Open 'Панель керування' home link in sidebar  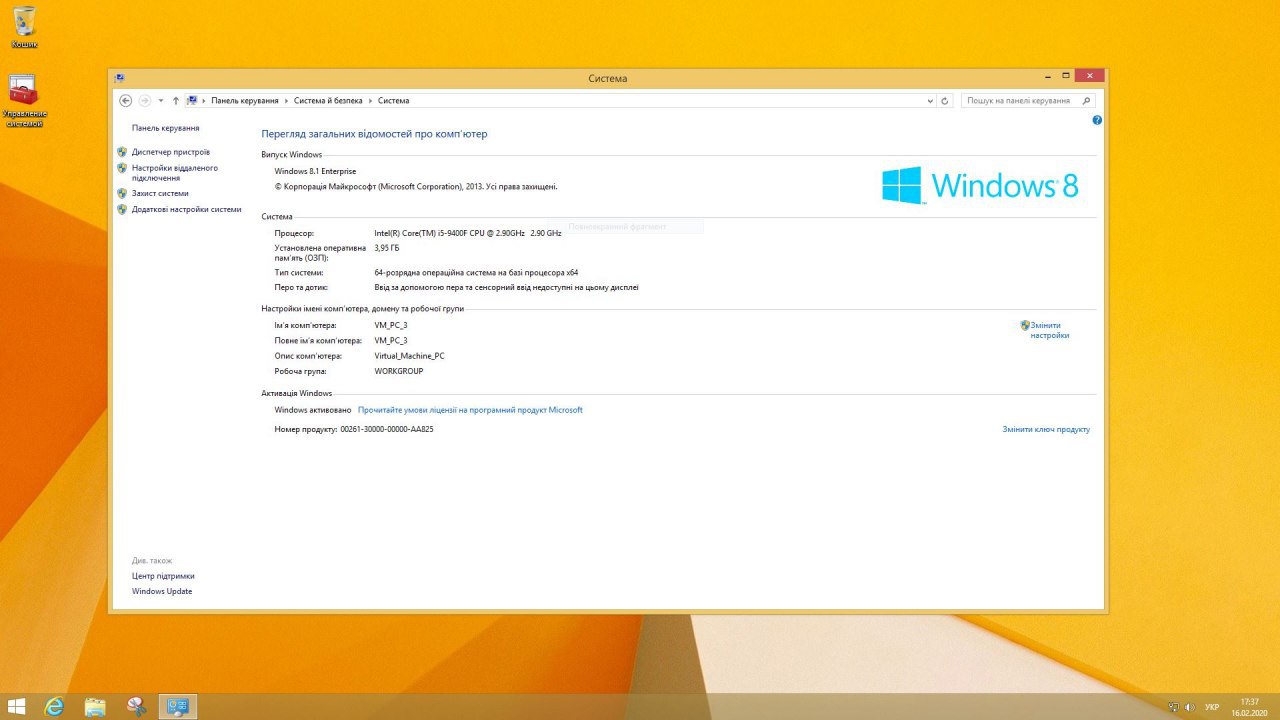click(x=165, y=128)
